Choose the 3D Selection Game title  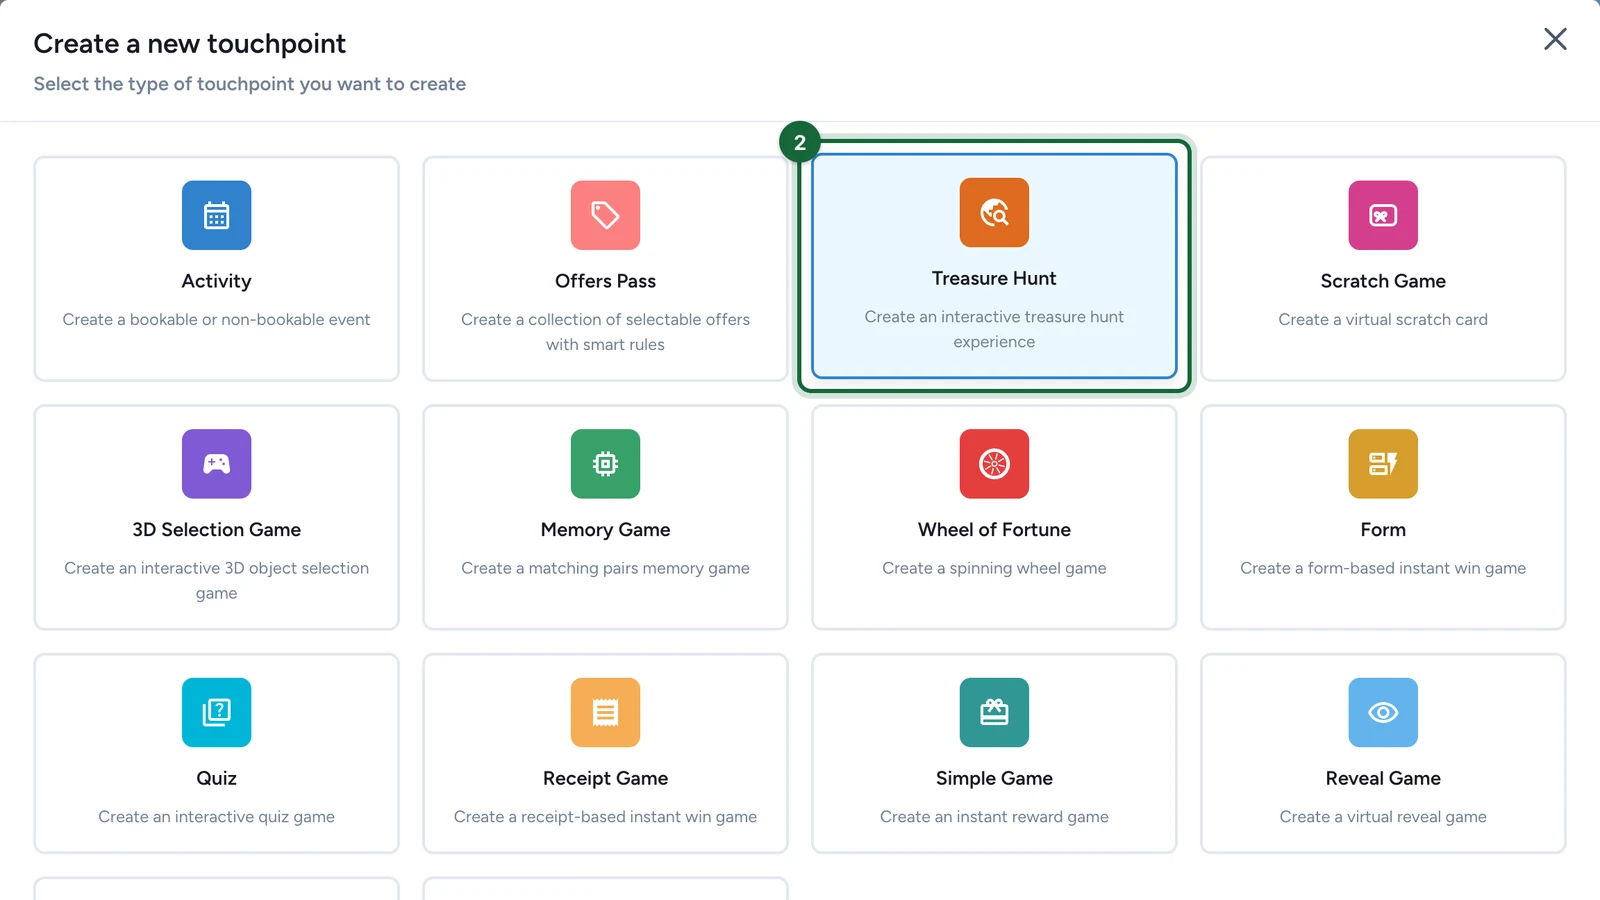click(x=216, y=530)
